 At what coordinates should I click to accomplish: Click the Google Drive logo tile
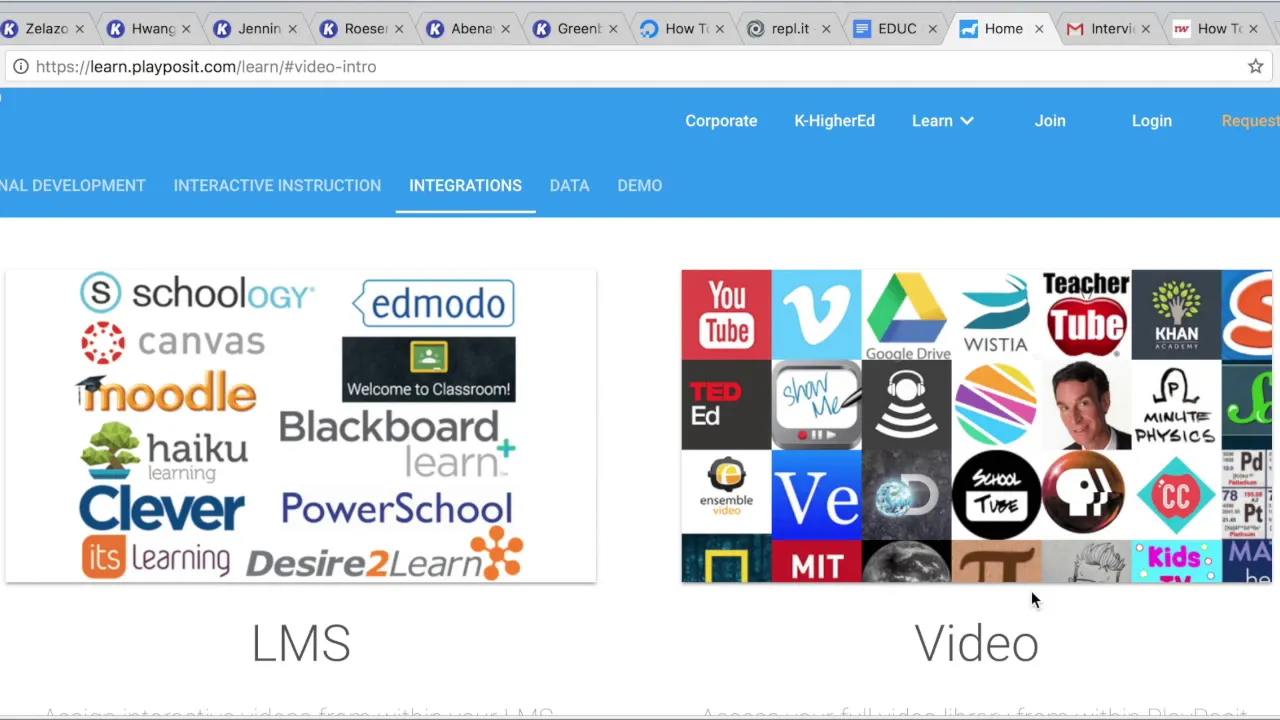[x=907, y=314]
